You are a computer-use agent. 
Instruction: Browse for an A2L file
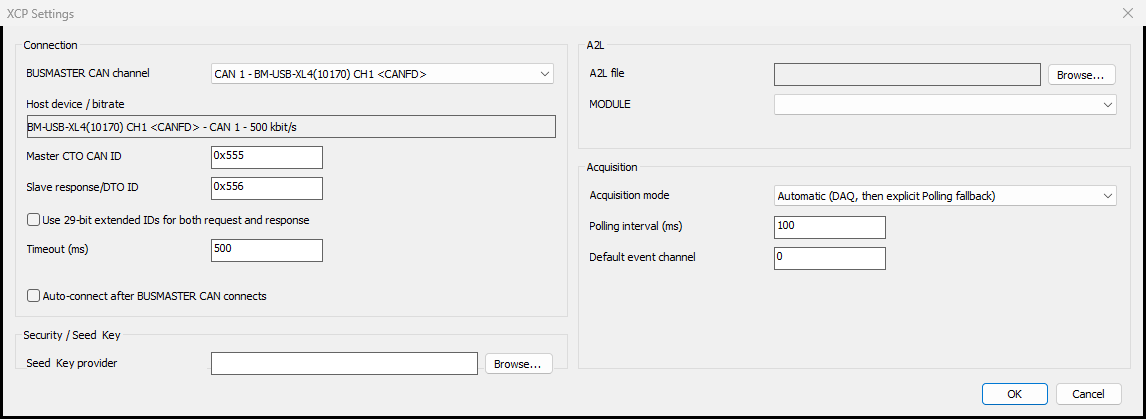click(x=1082, y=75)
